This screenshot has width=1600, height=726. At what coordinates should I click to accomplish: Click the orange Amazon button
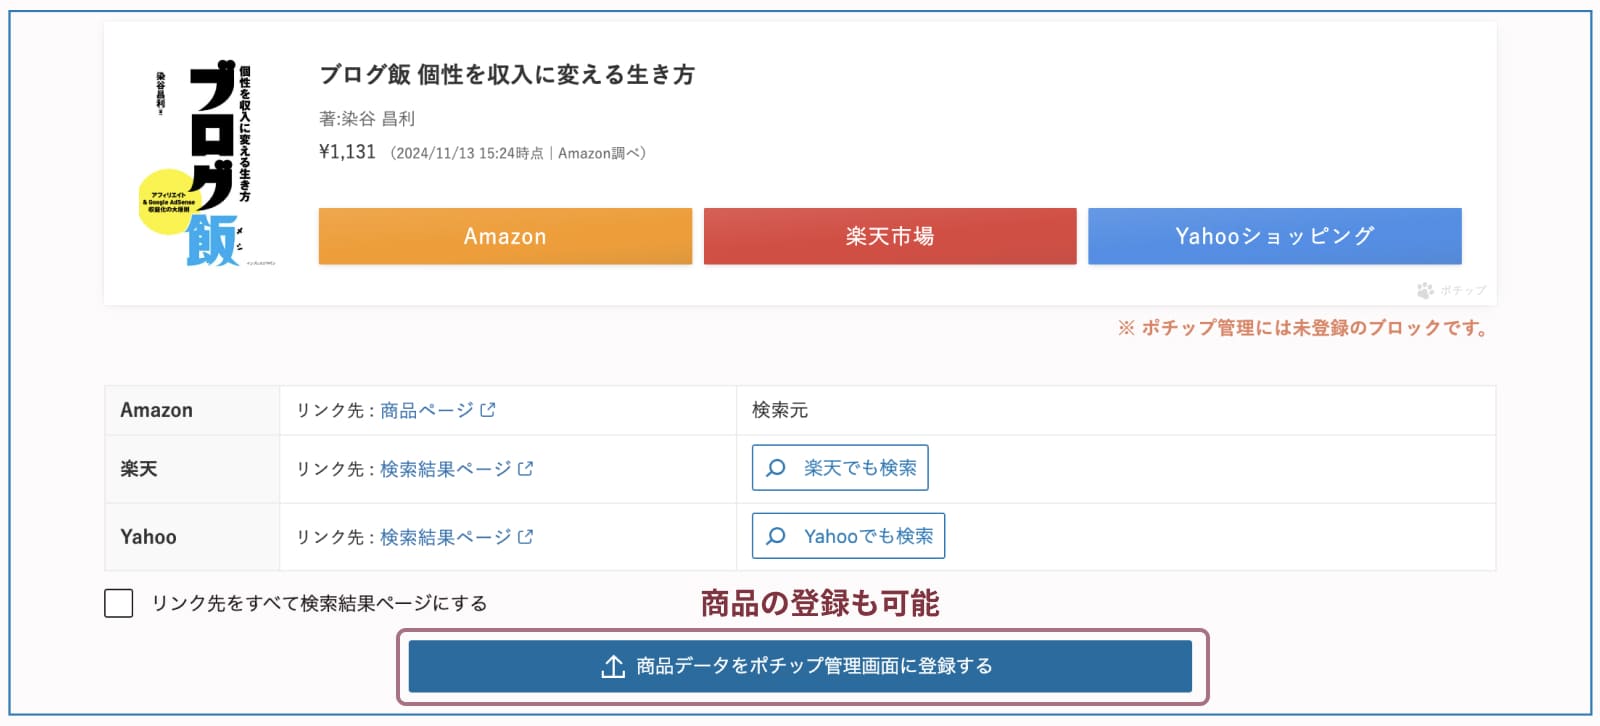pyautogui.click(x=505, y=236)
